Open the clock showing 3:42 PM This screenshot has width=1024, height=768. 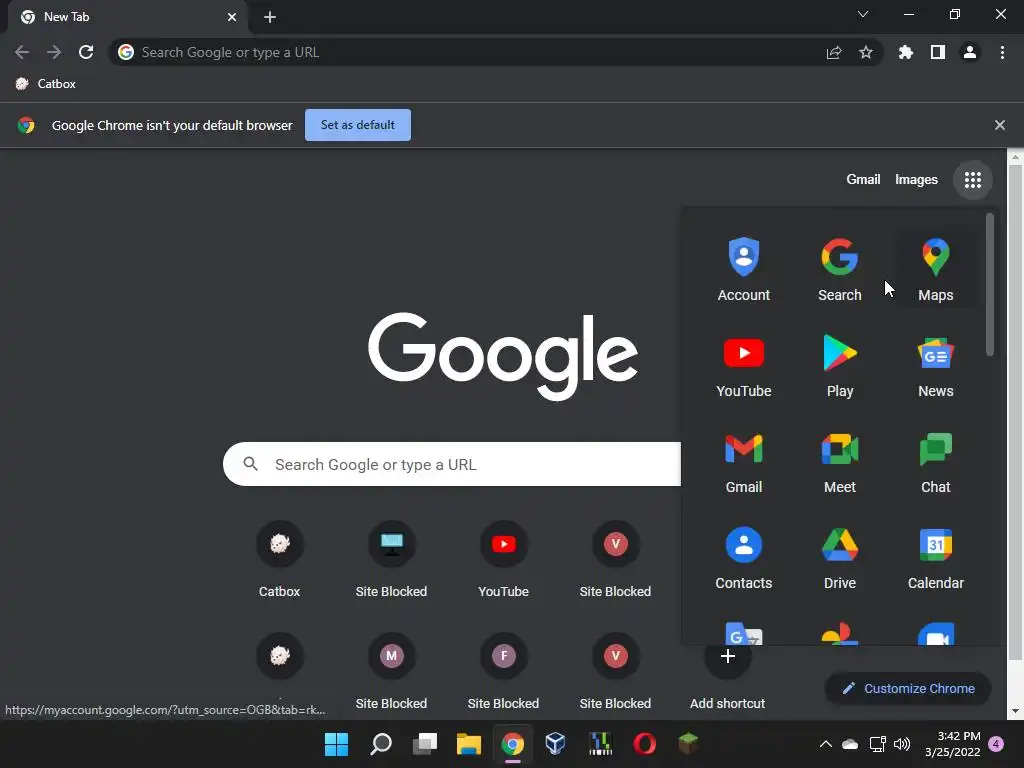tap(952, 744)
